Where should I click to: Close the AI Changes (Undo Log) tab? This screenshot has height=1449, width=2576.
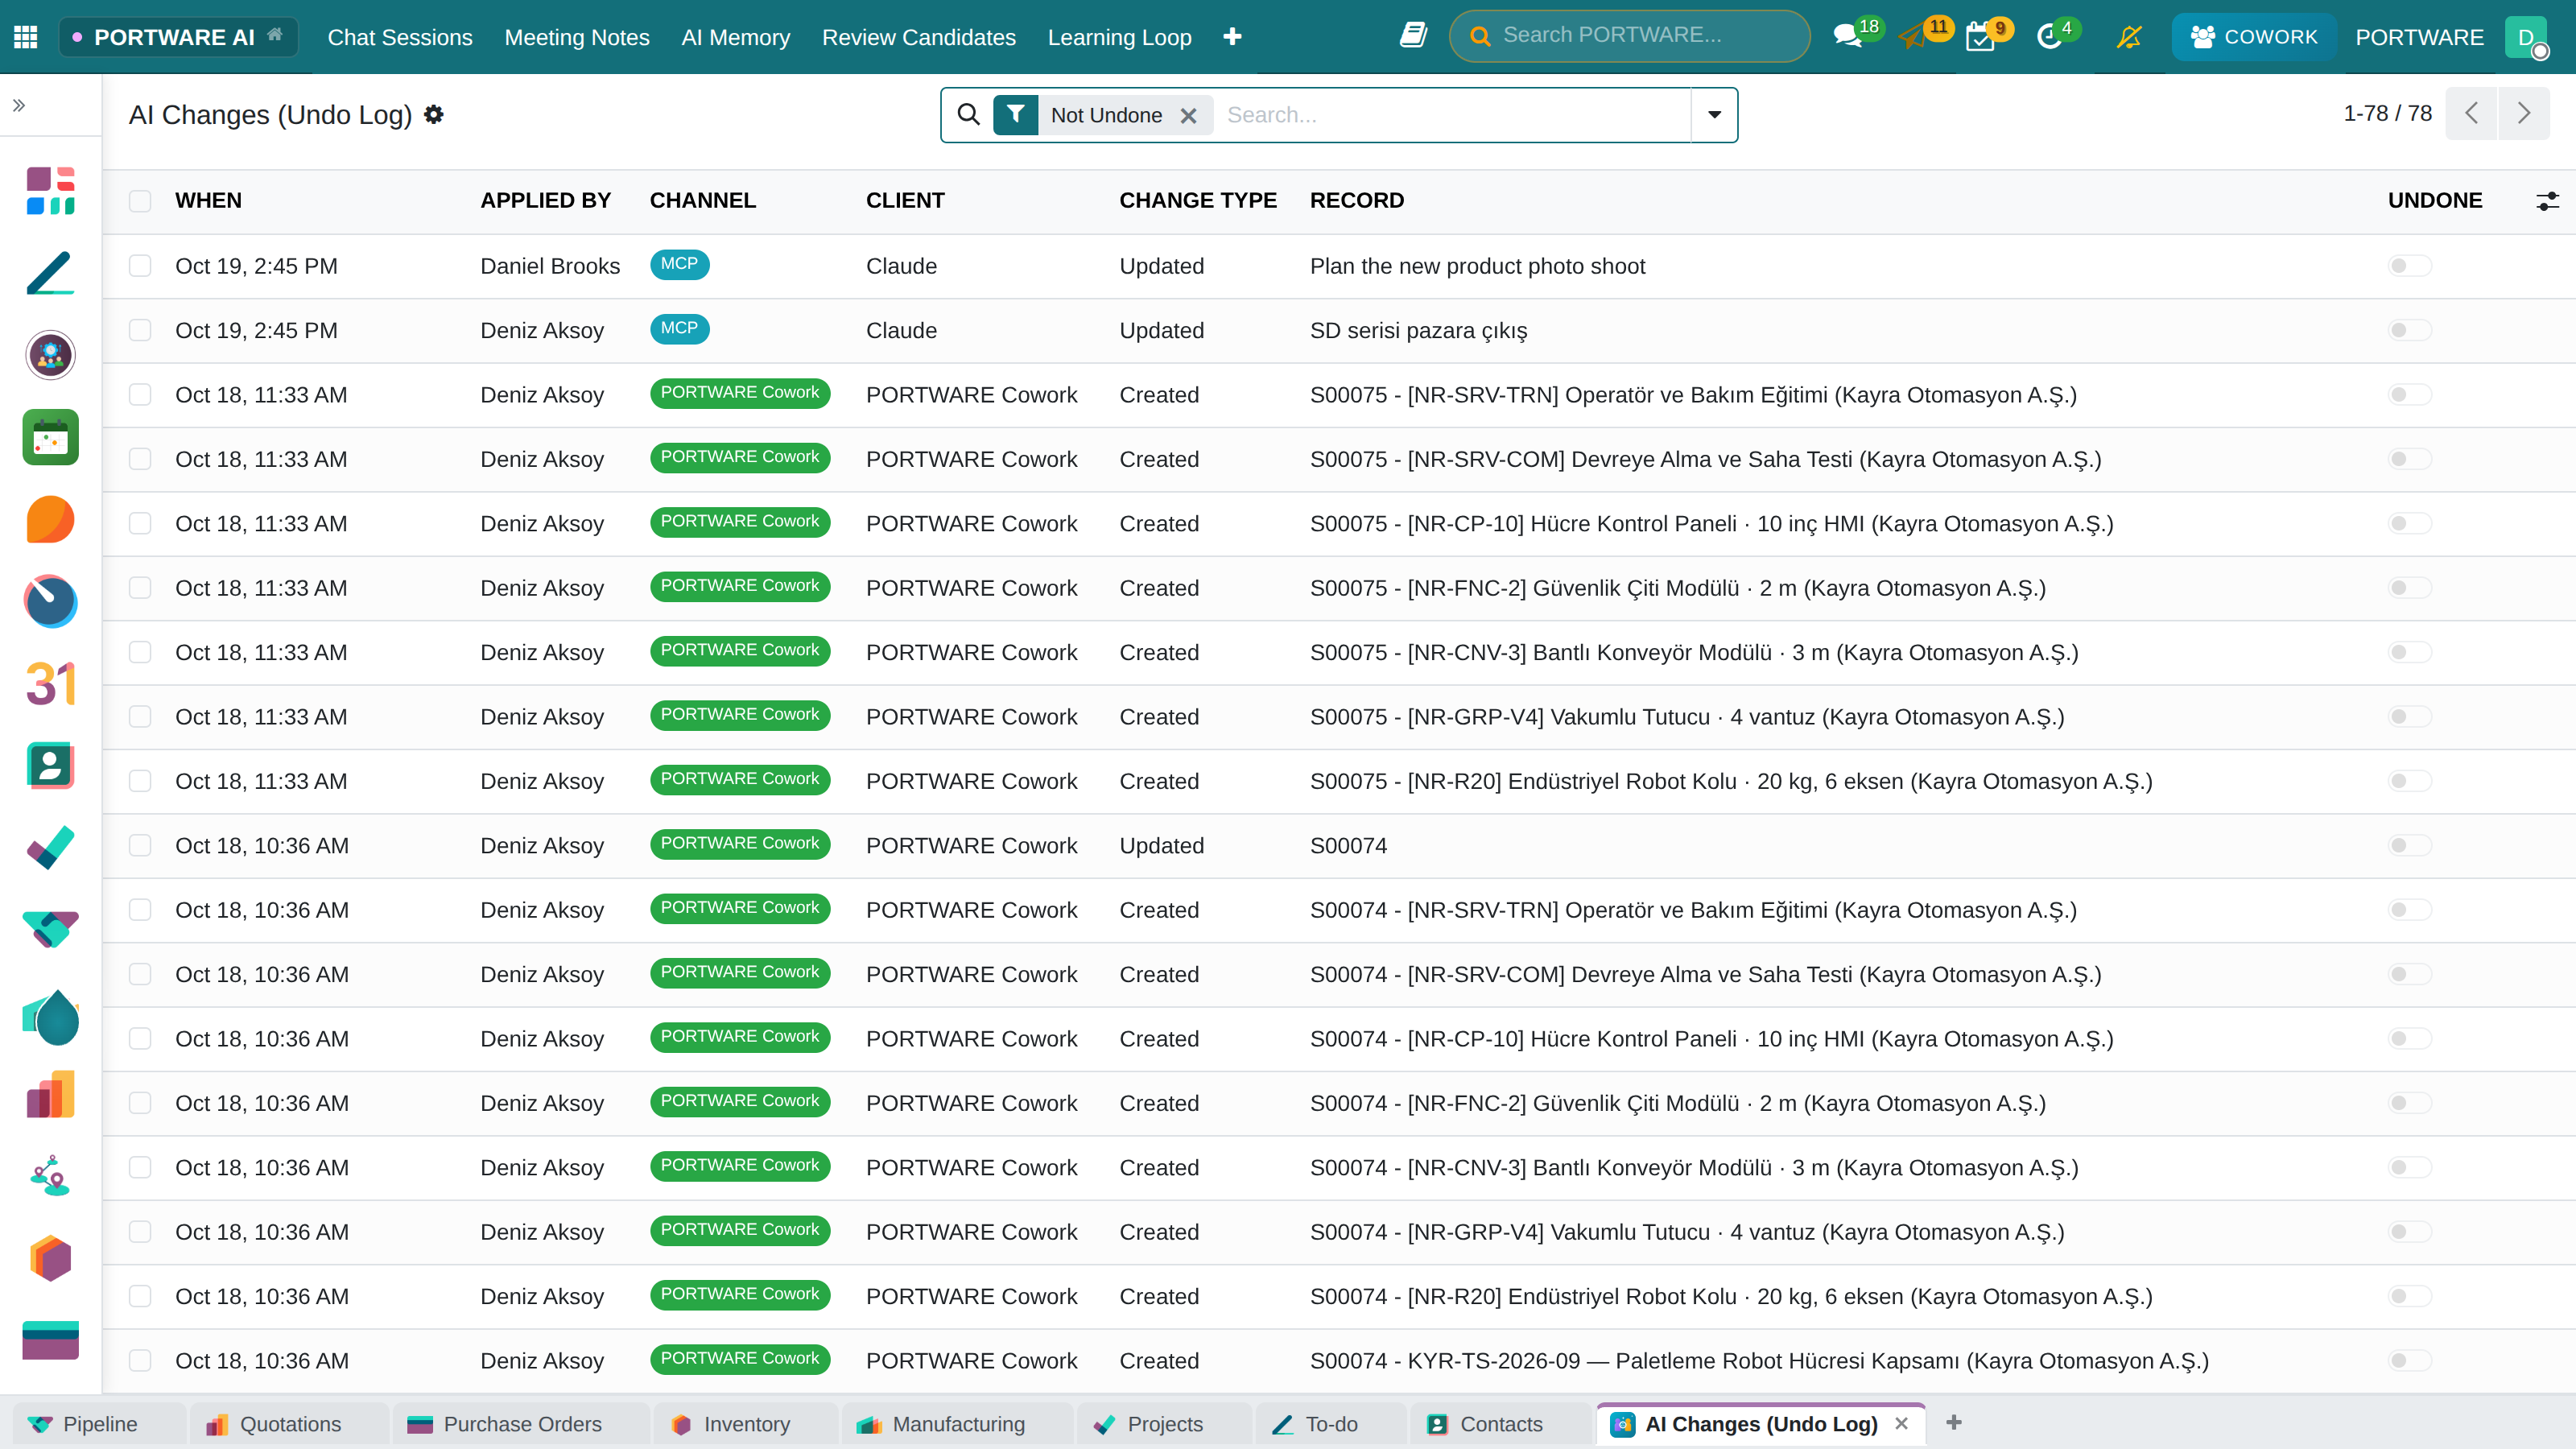click(1901, 1423)
